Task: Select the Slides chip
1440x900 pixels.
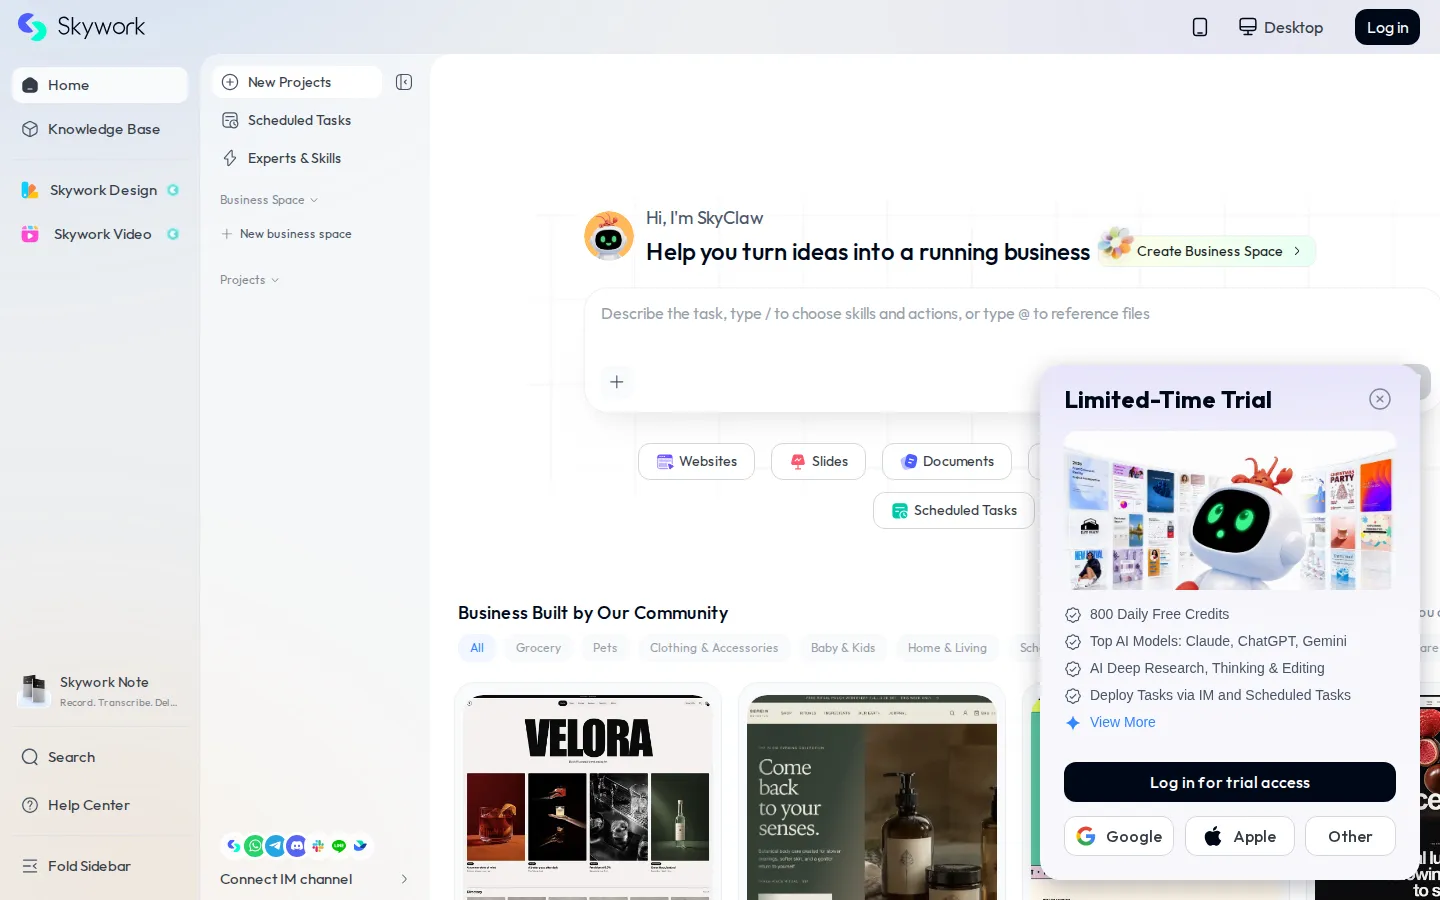Action: (x=818, y=461)
